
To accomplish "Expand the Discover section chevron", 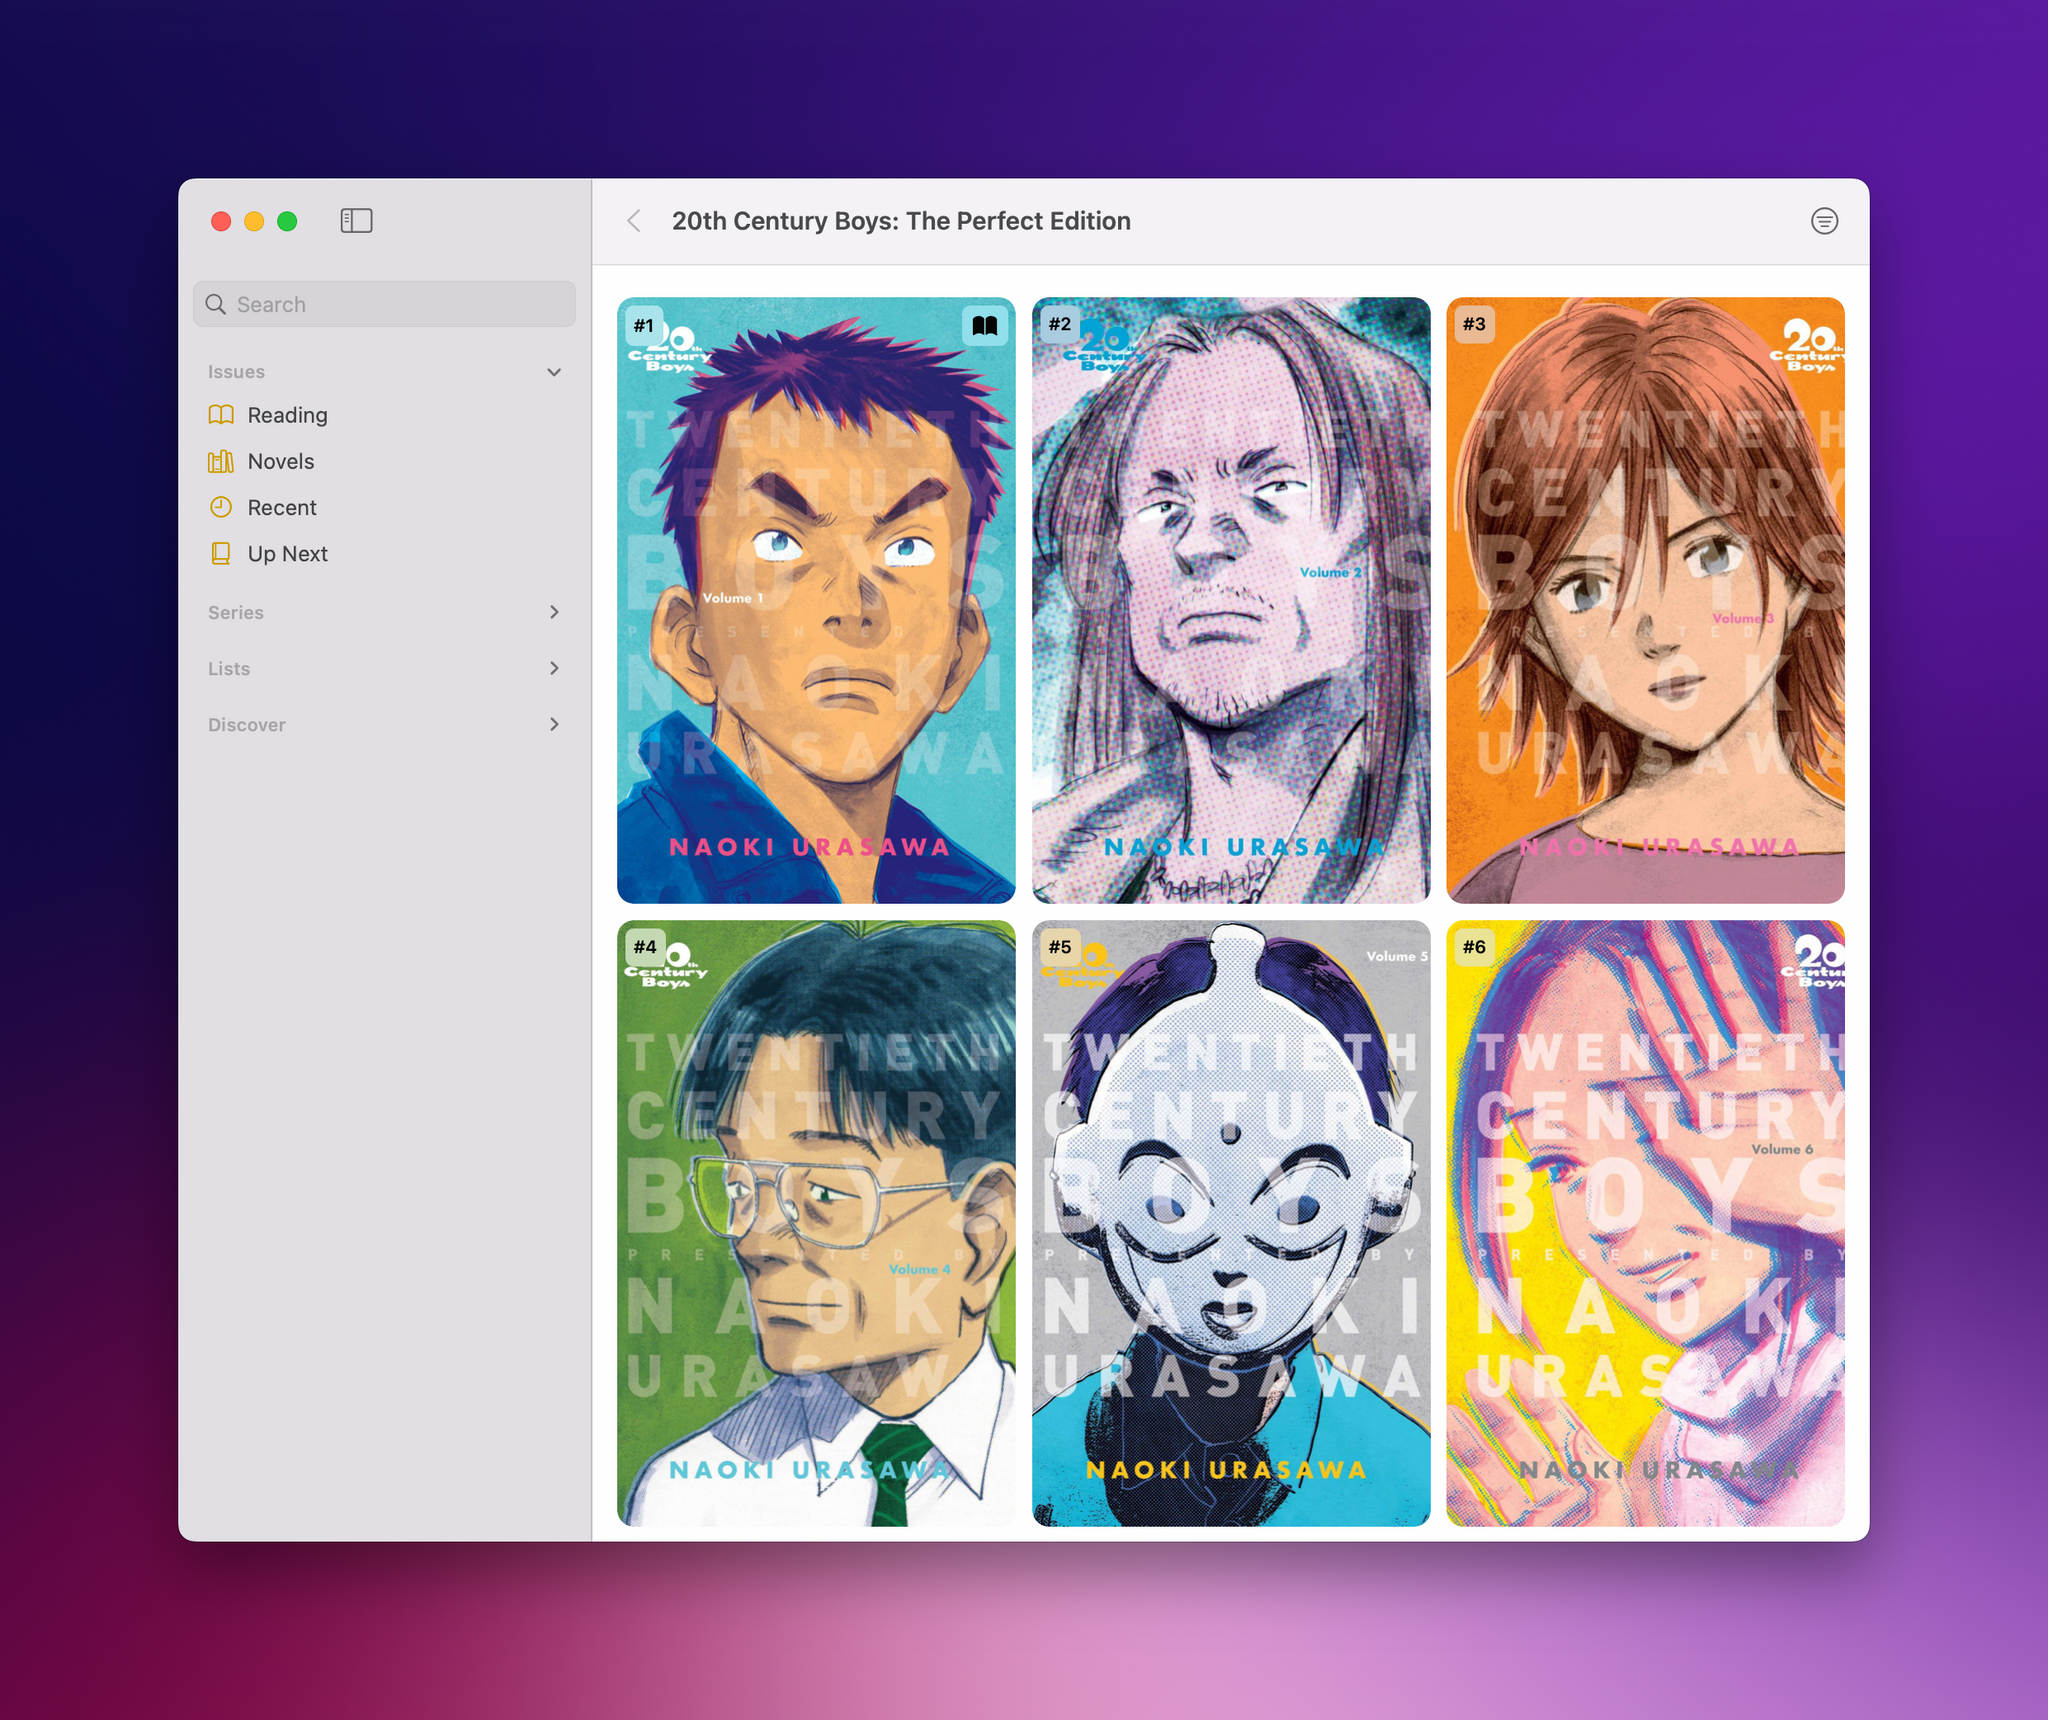I will click(x=556, y=725).
